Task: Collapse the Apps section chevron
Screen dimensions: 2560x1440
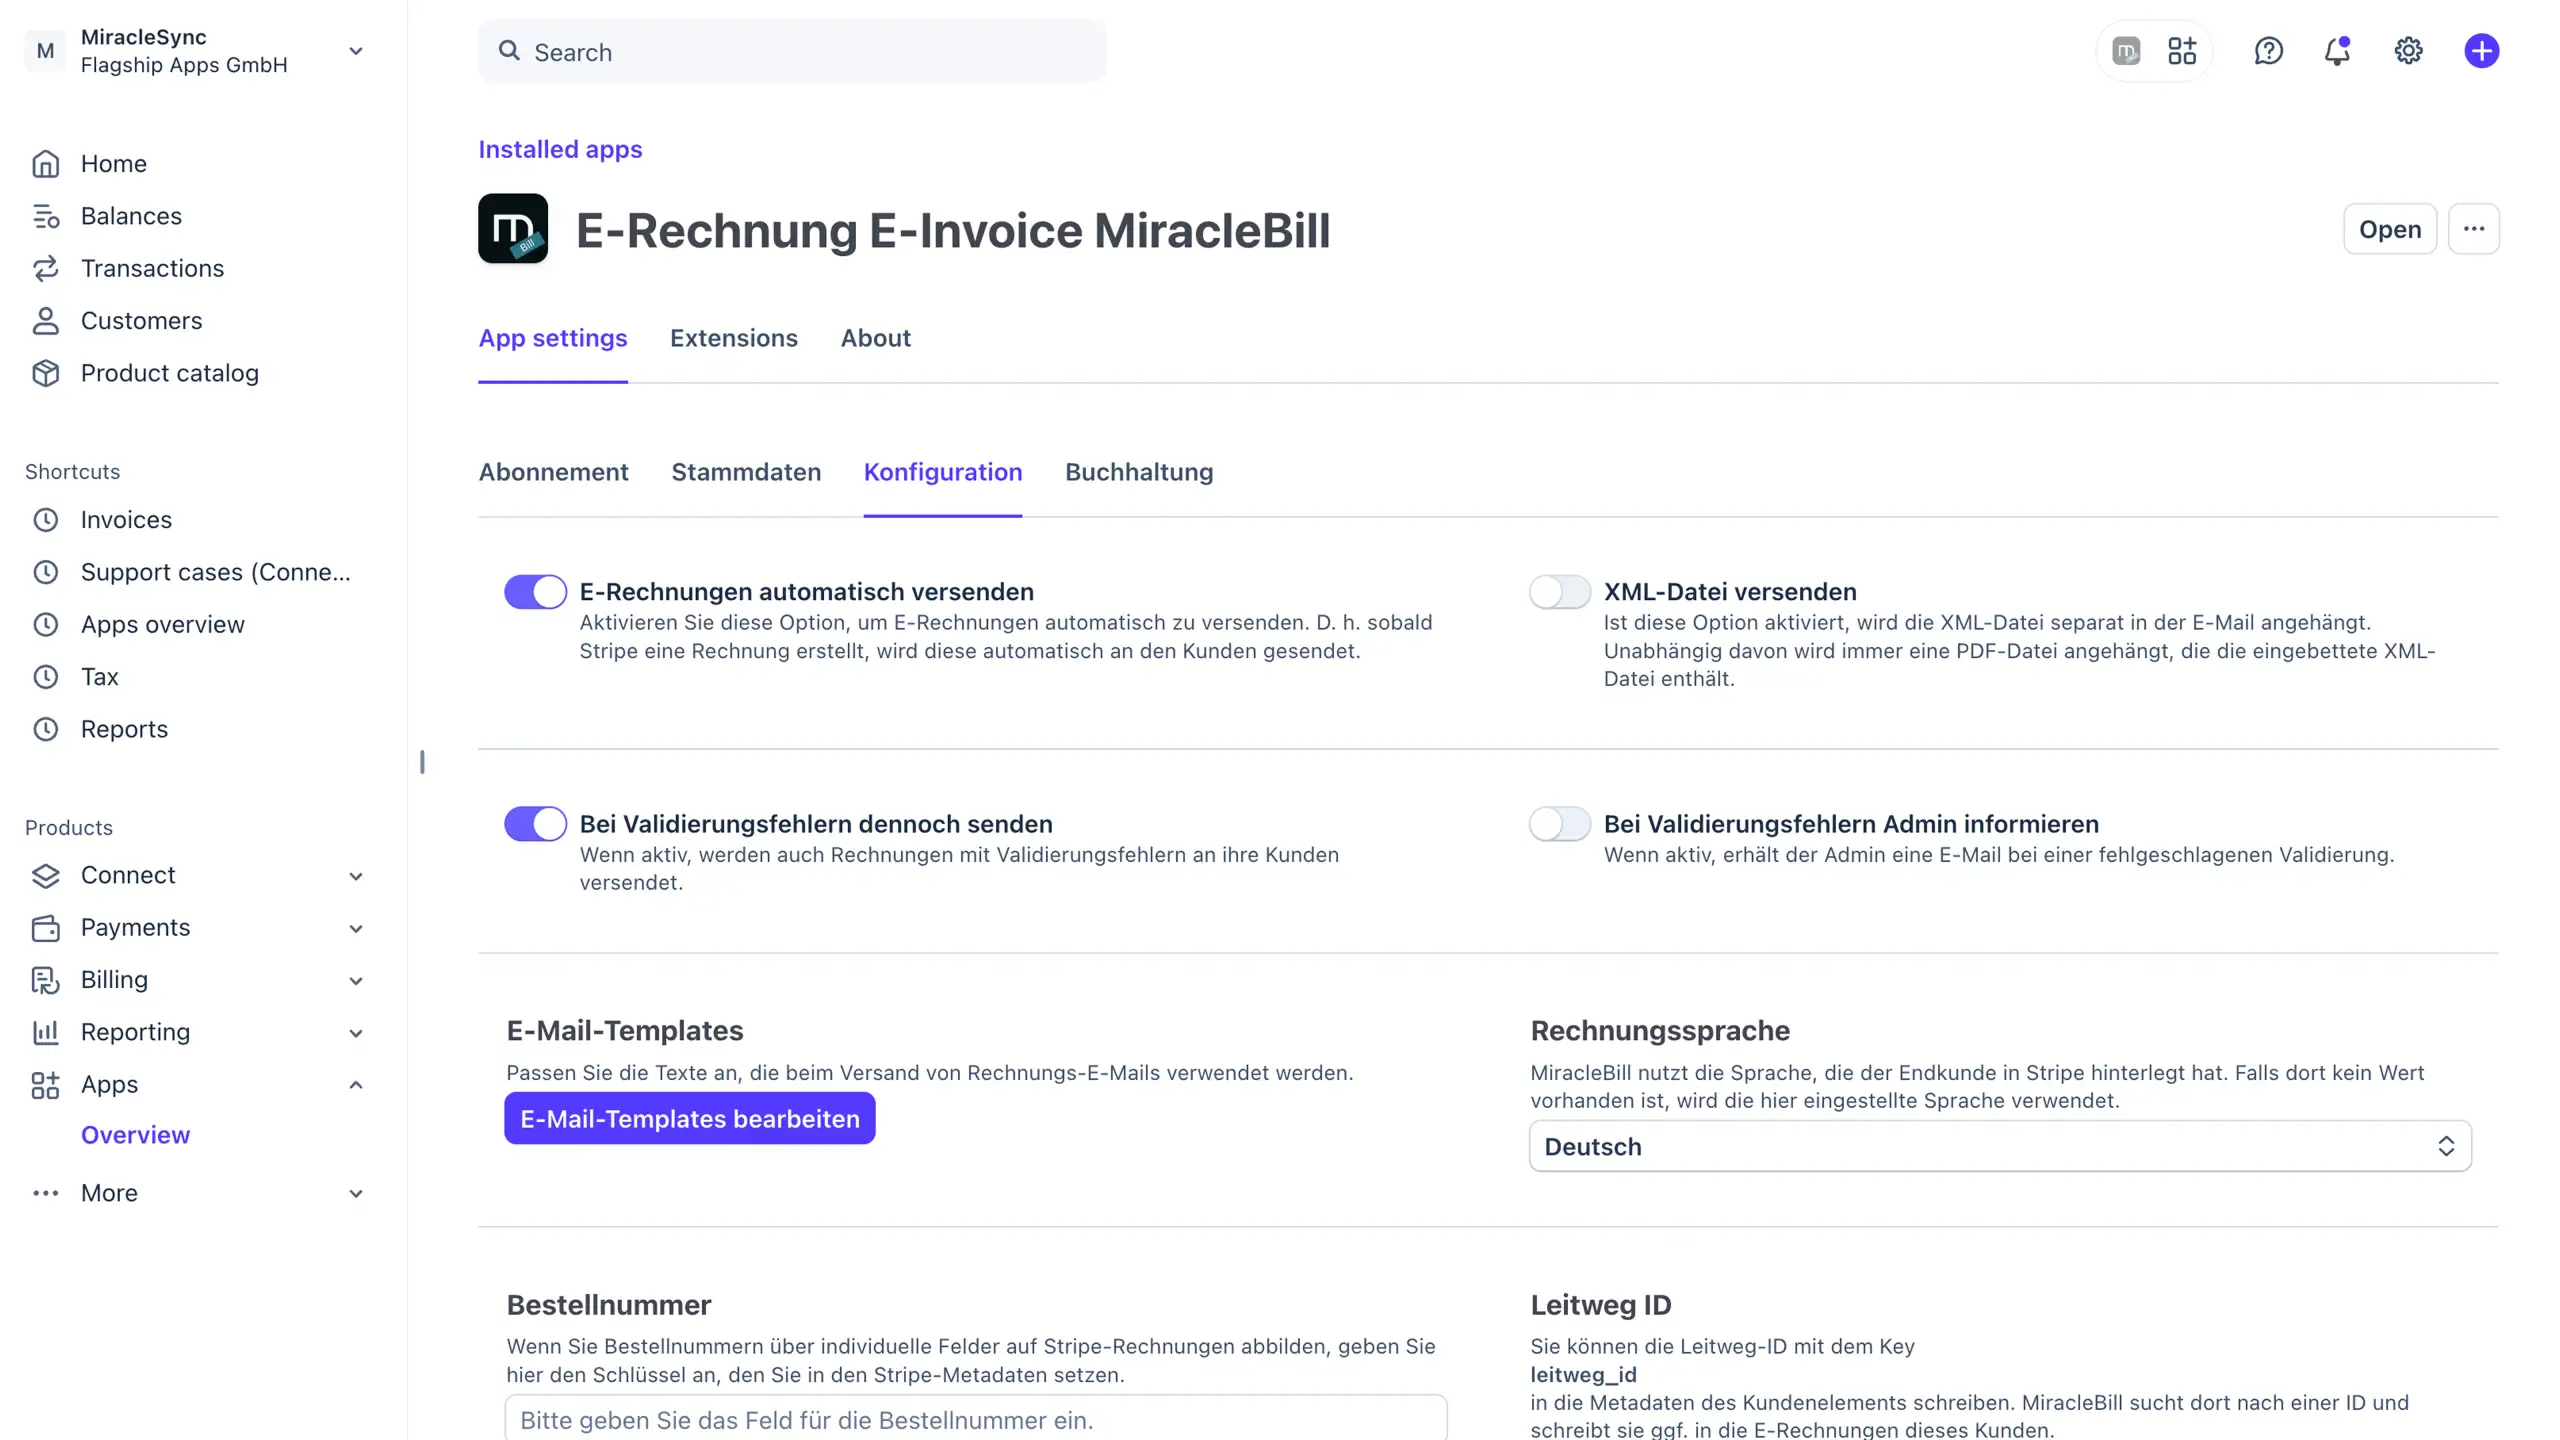Action: [x=355, y=1085]
